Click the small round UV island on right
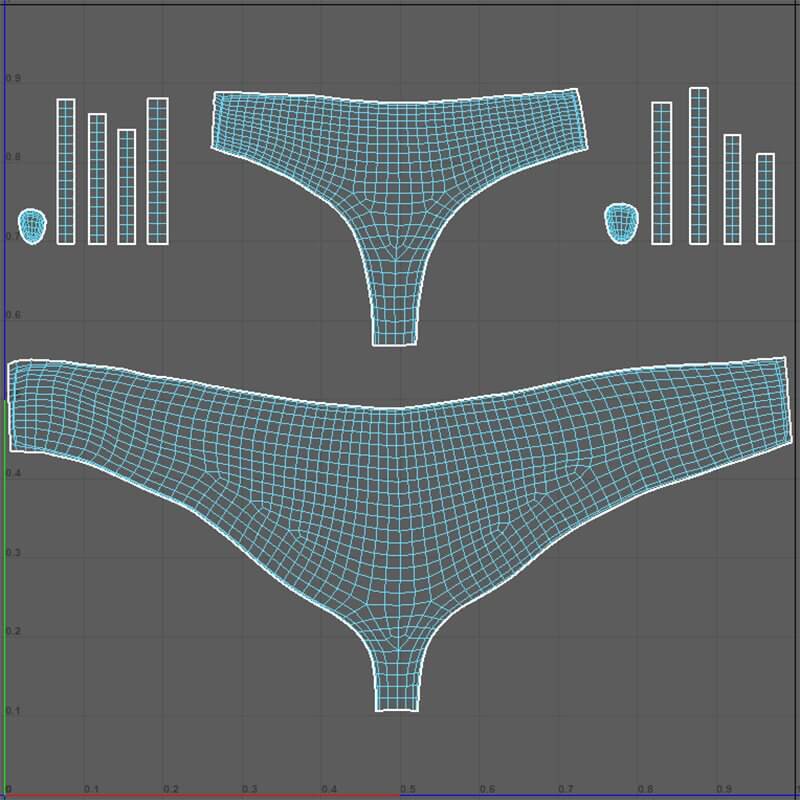The image size is (800, 800). pos(621,222)
